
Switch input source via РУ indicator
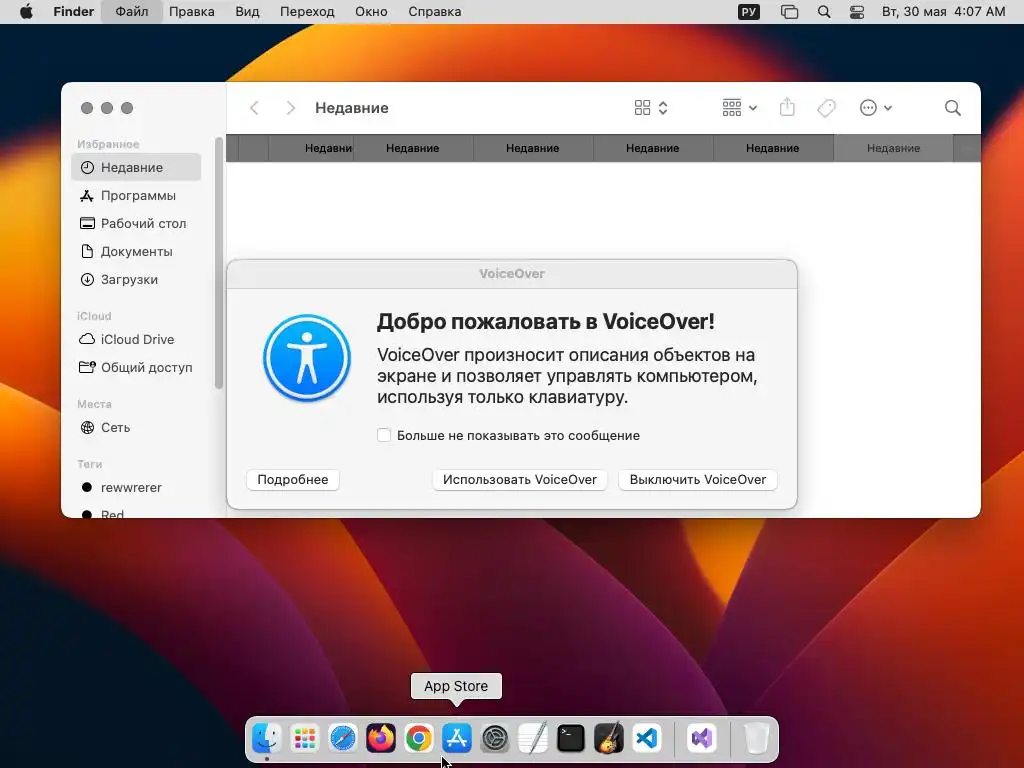[749, 12]
